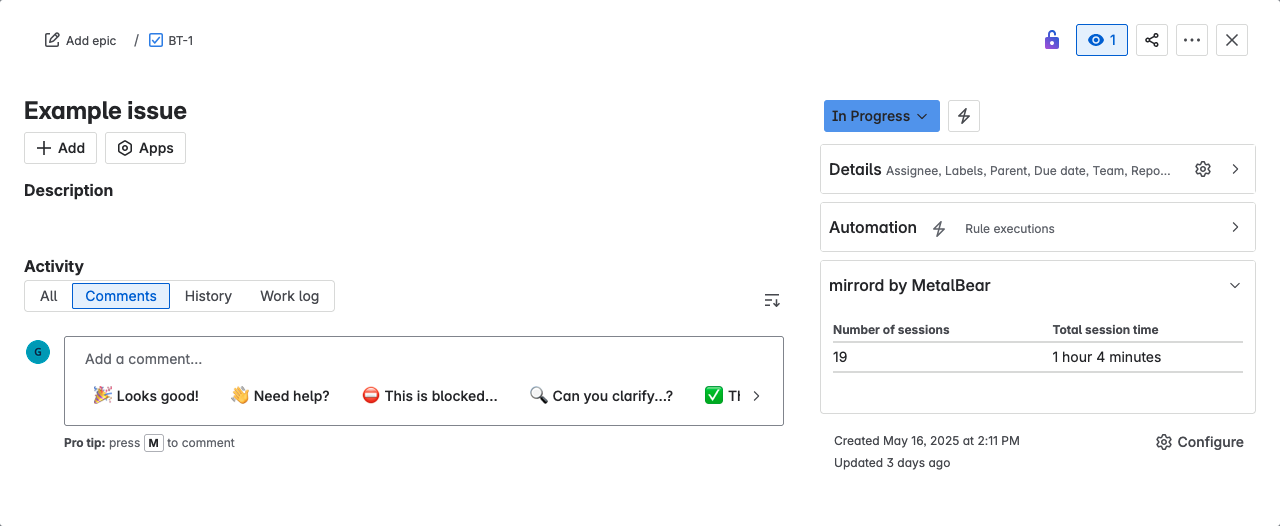Switch to the History activity tab

[x=208, y=296]
